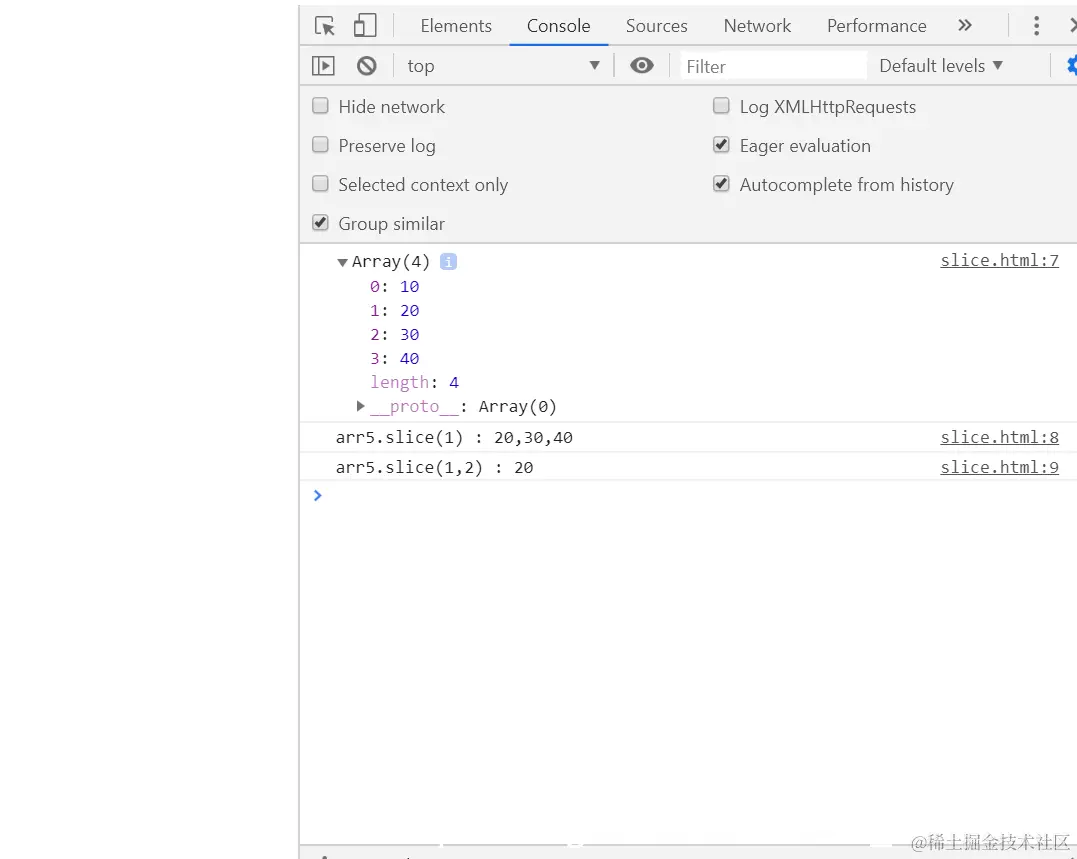The image size is (1077, 859).
Task: Enable Log XMLHttpRequests checkbox
Action: click(721, 106)
